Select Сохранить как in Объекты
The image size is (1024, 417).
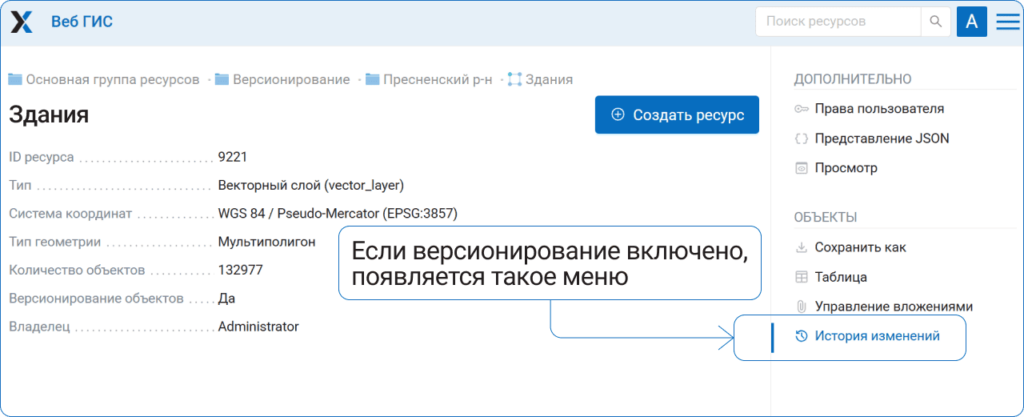click(x=860, y=248)
